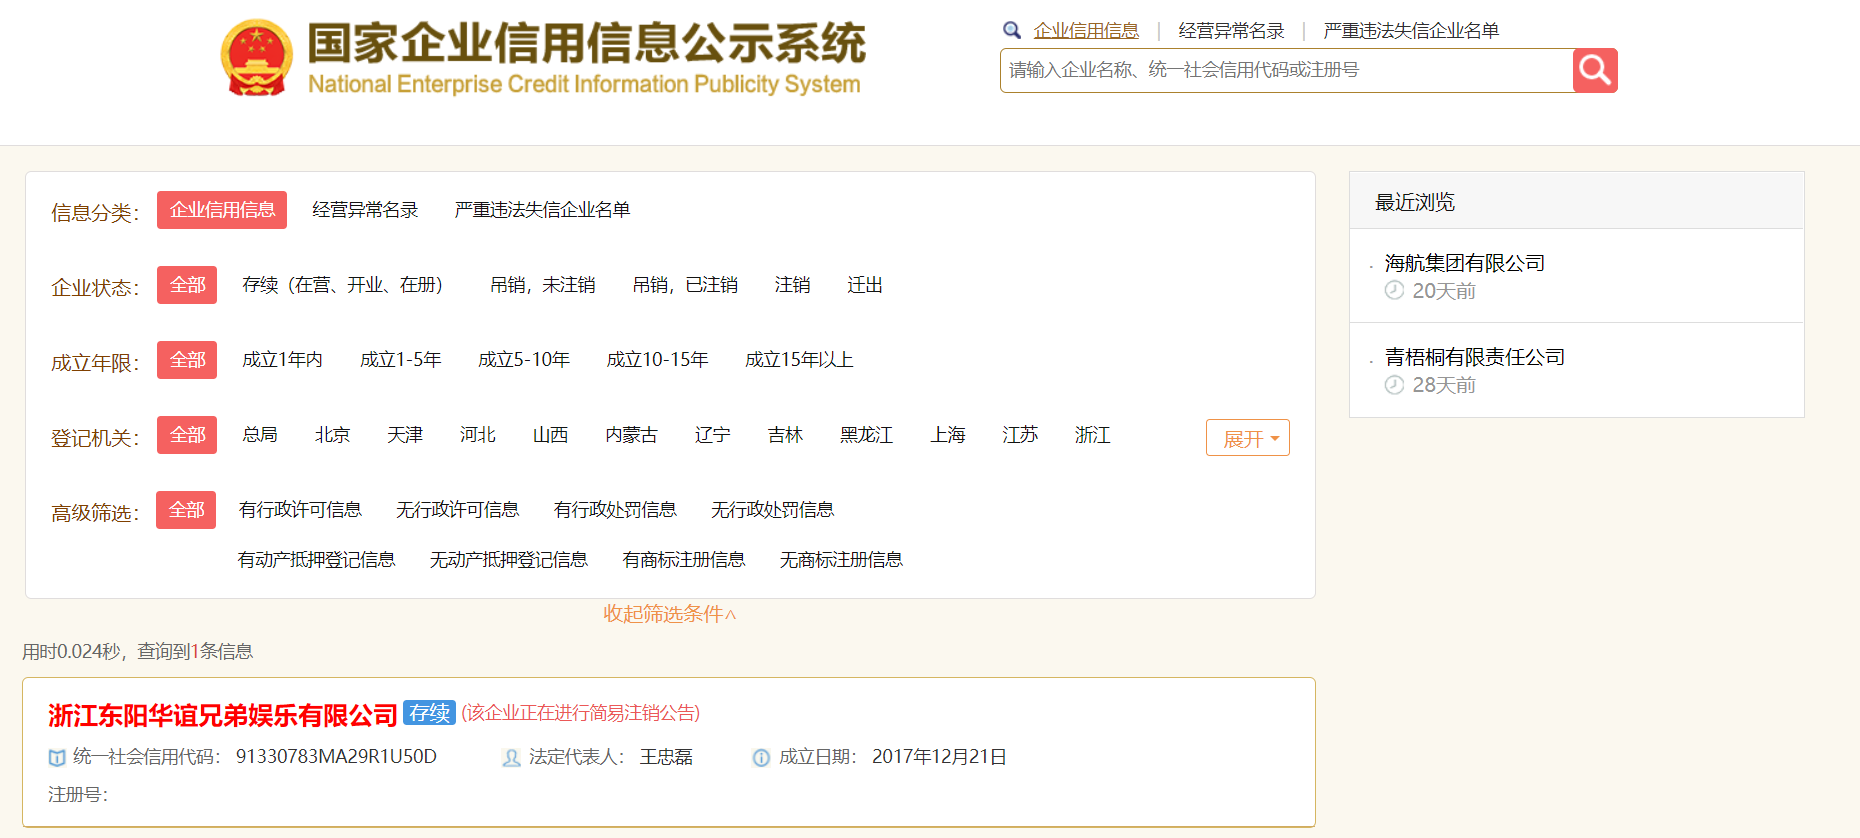Filter by 无行政处罚信息
Viewport: 1860px width, 838px height.
coord(772,510)
